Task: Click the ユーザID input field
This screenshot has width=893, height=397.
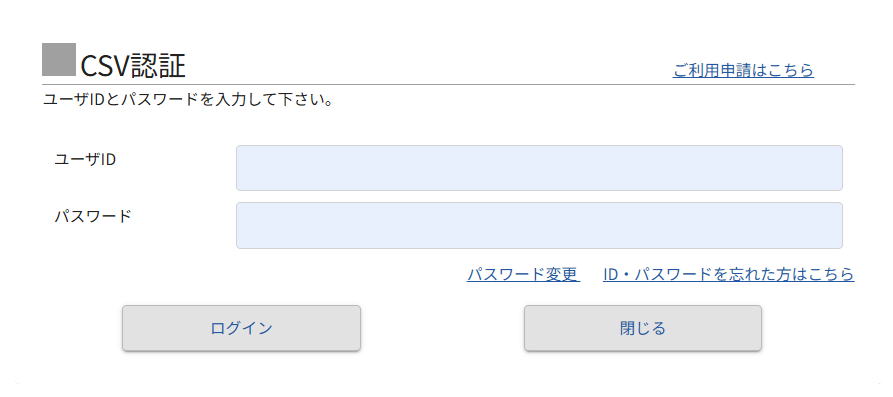Action: coord(539,168)
